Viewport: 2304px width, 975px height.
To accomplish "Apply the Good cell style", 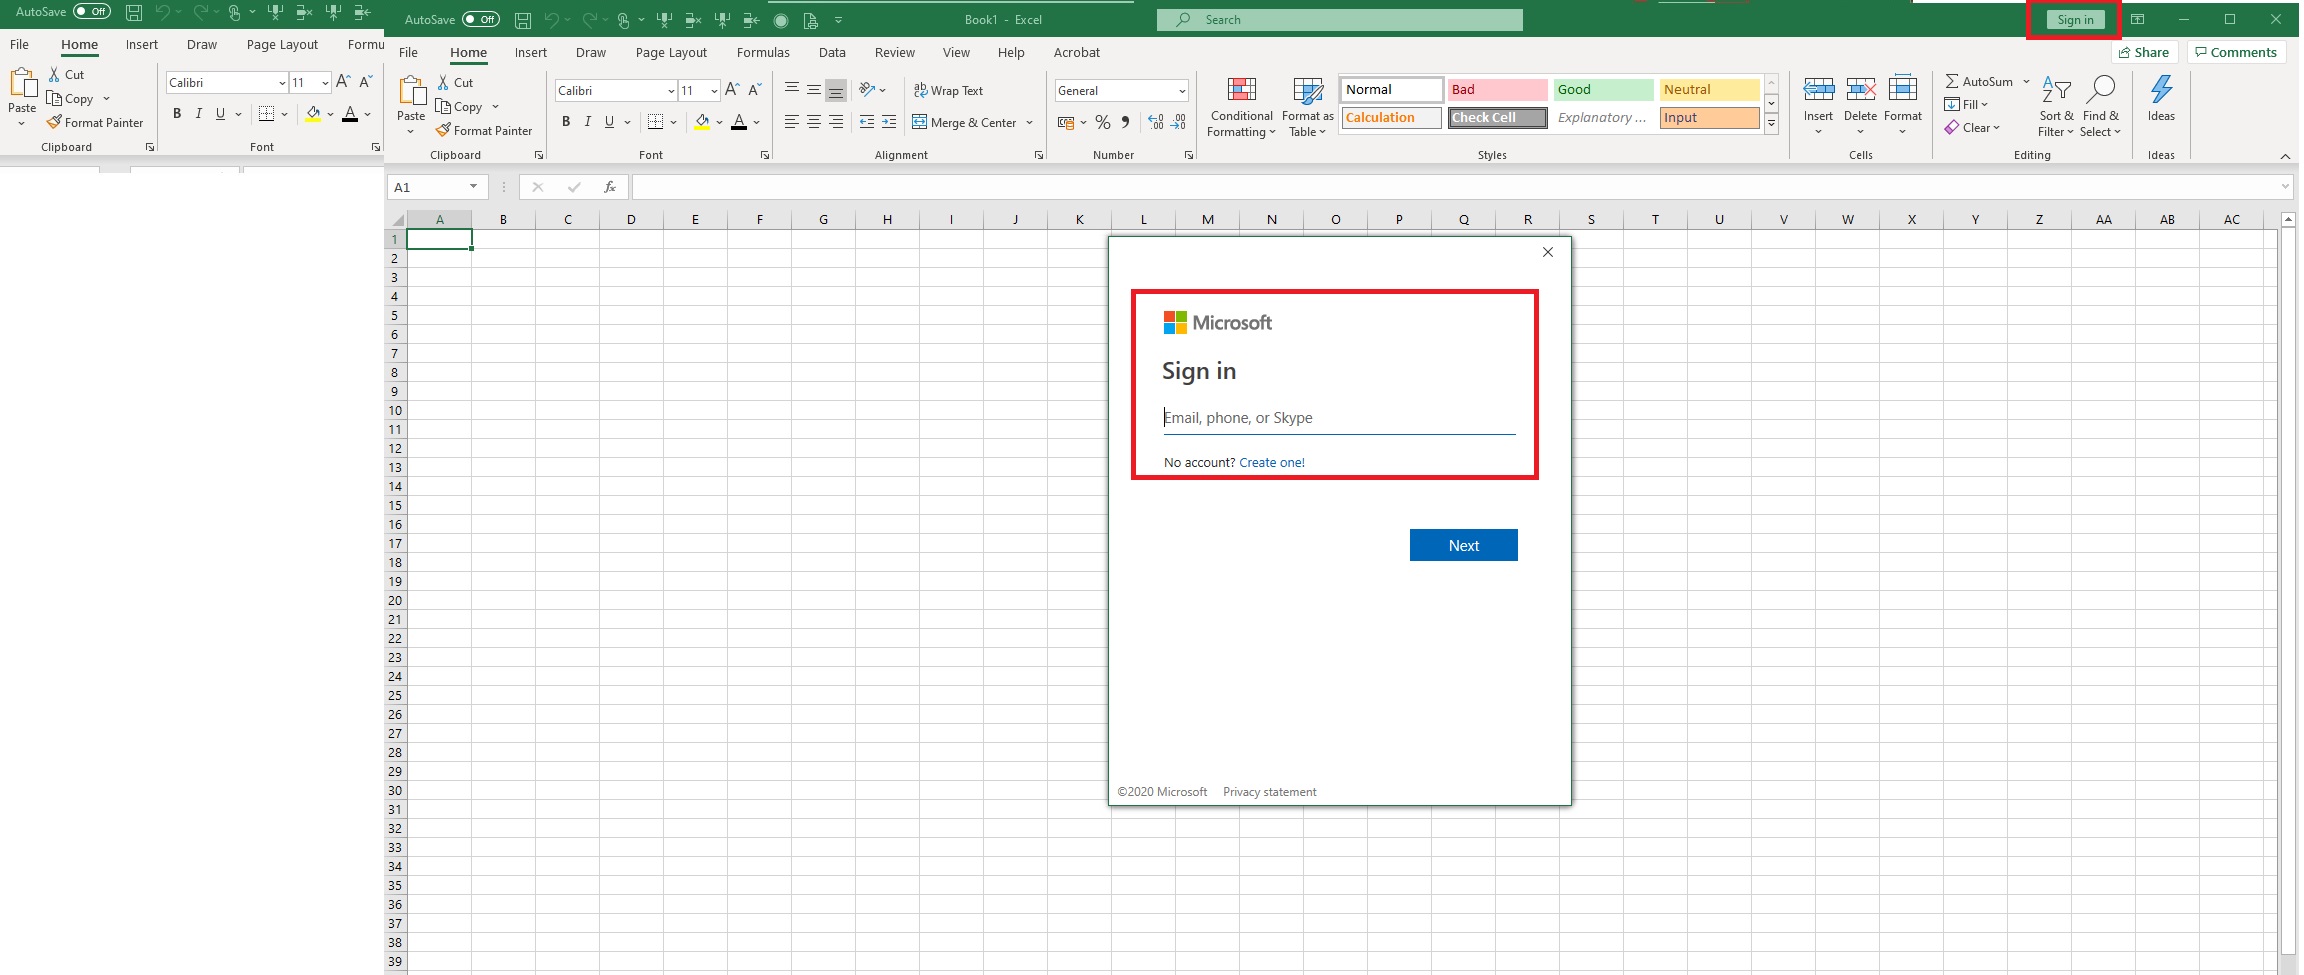I will pyautogui.click(x=1603, y=90).
